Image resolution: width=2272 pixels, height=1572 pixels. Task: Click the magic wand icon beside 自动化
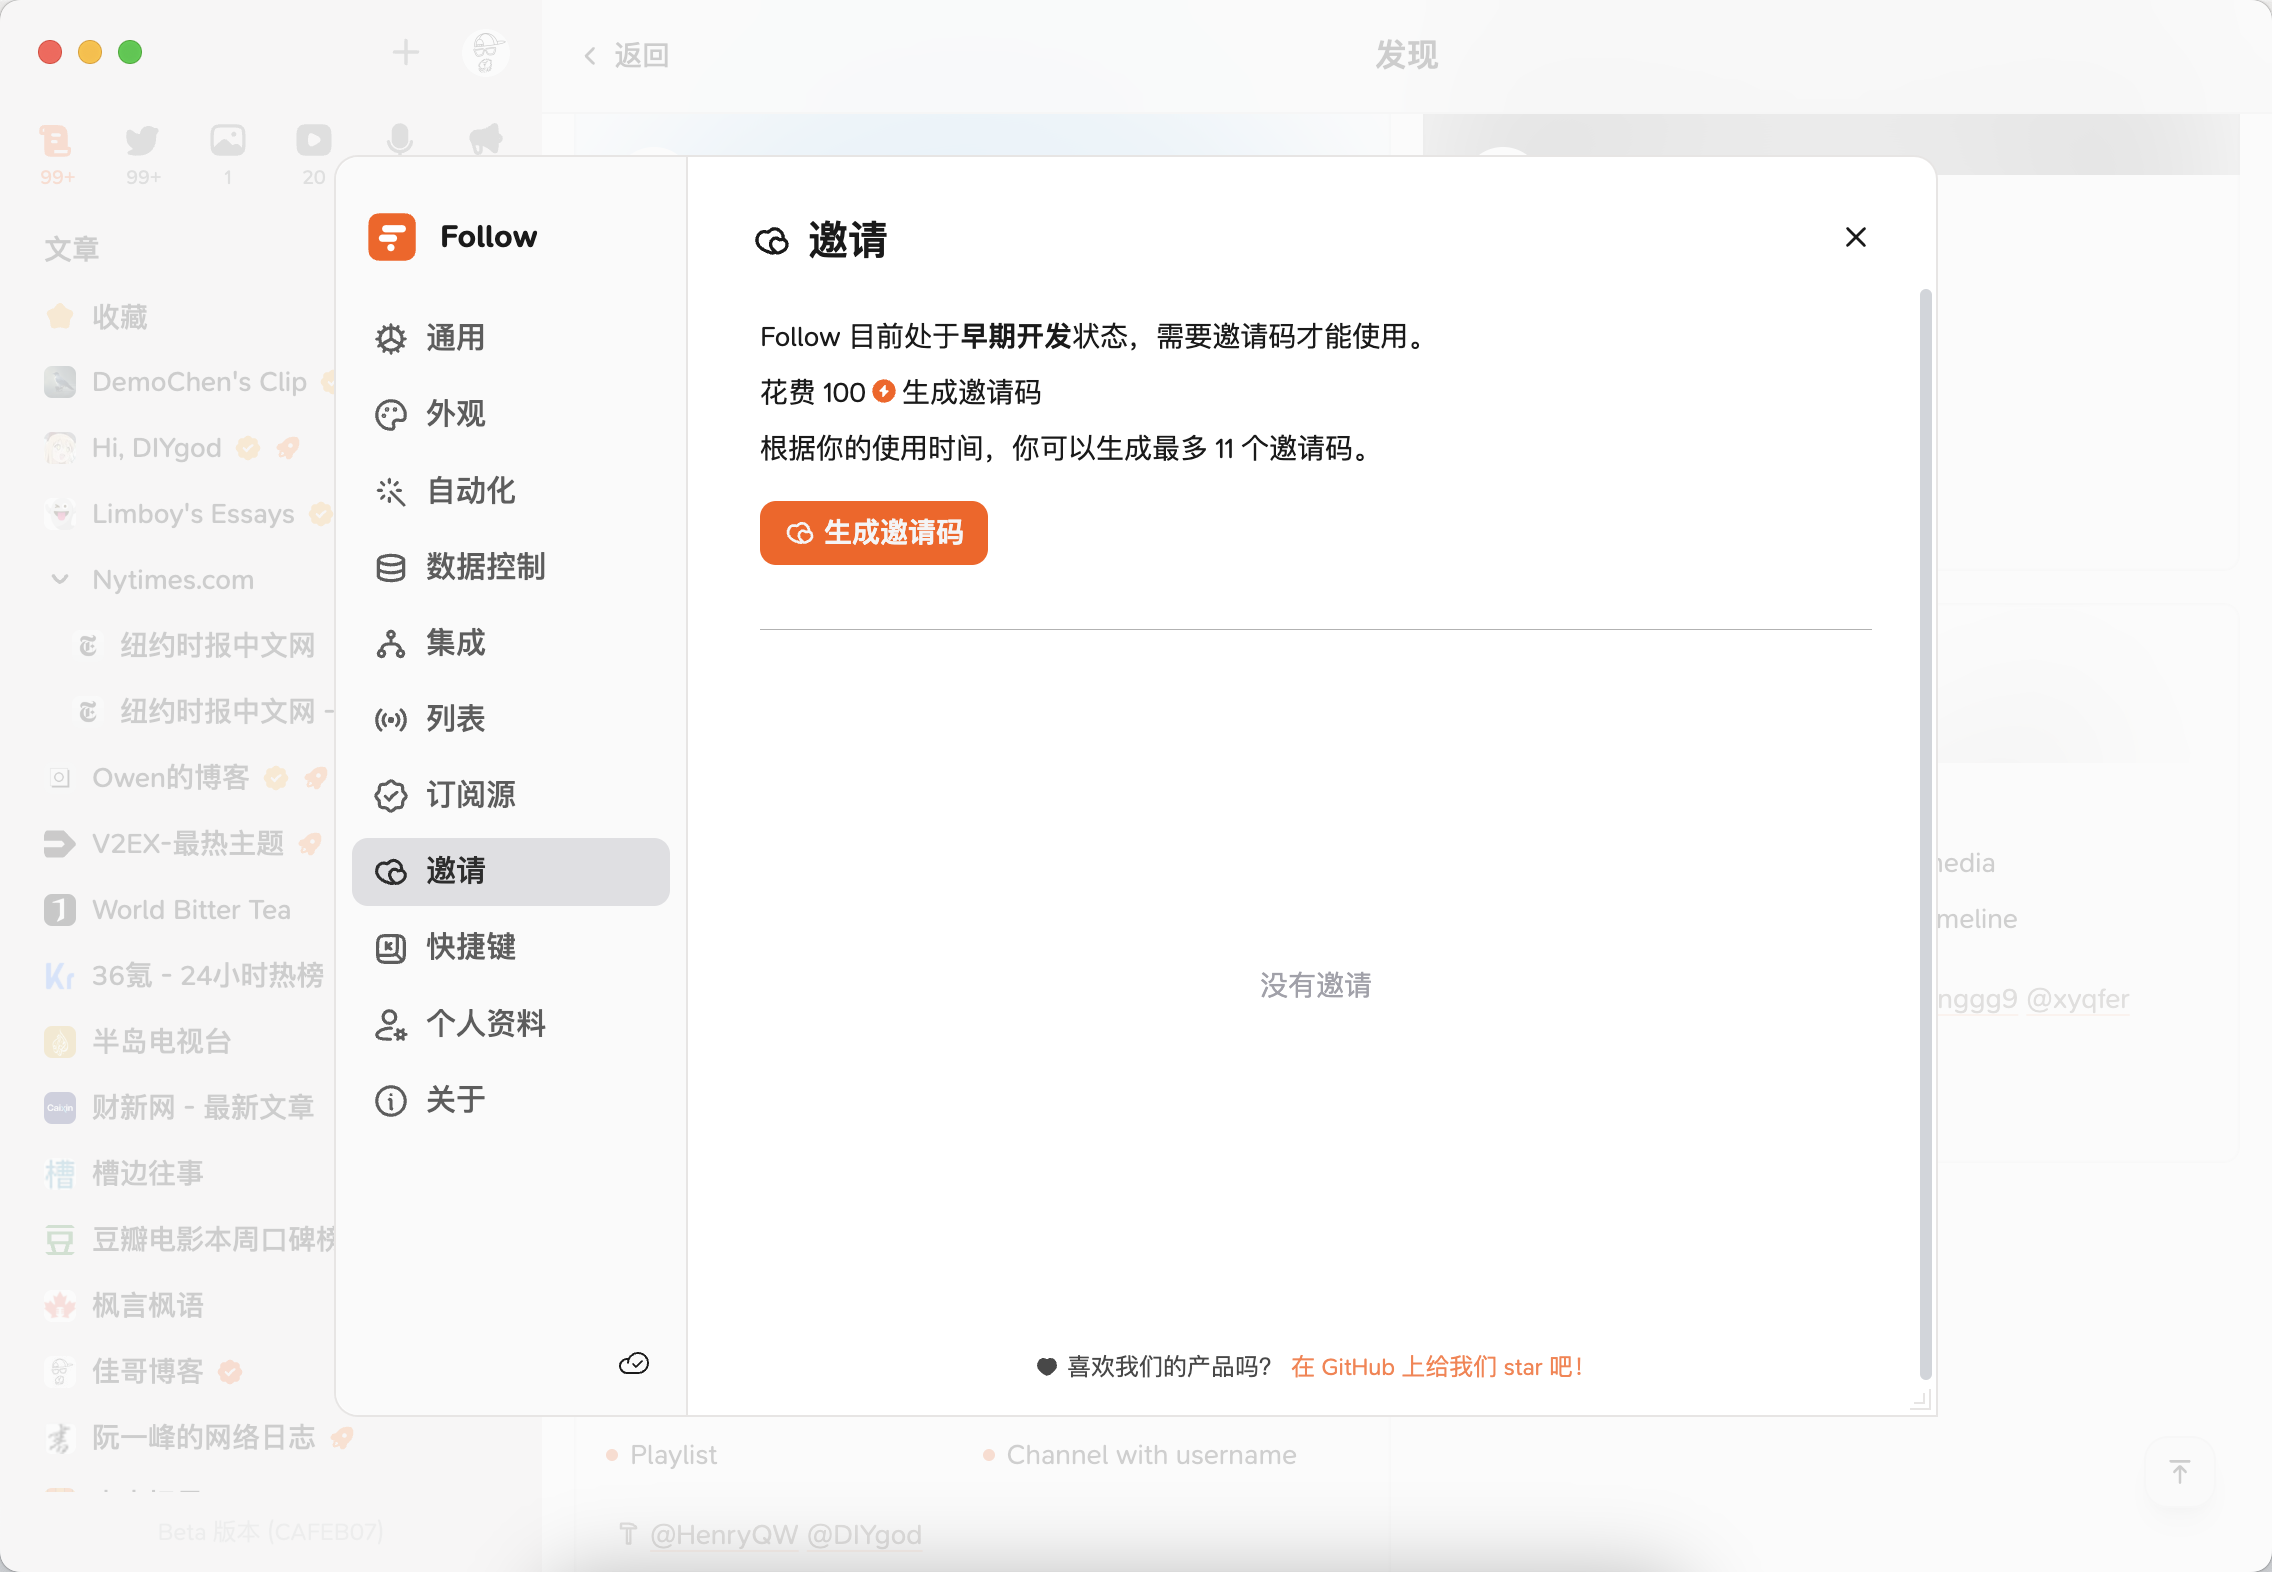pos(391,492)
